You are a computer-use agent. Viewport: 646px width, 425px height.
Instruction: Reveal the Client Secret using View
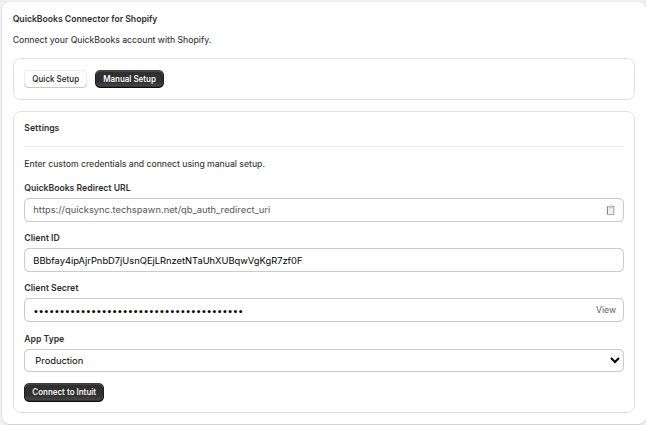click(605, 310)
